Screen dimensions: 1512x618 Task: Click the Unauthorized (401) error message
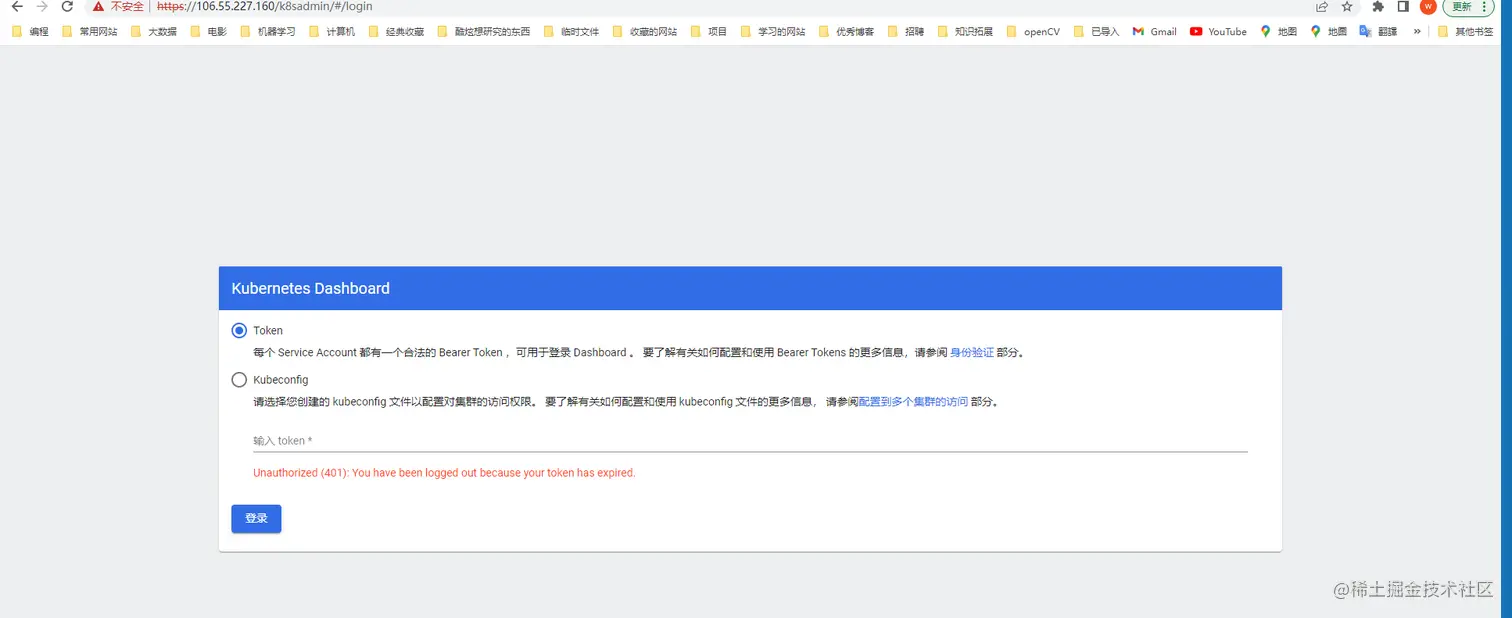click(x=444, y=473)
